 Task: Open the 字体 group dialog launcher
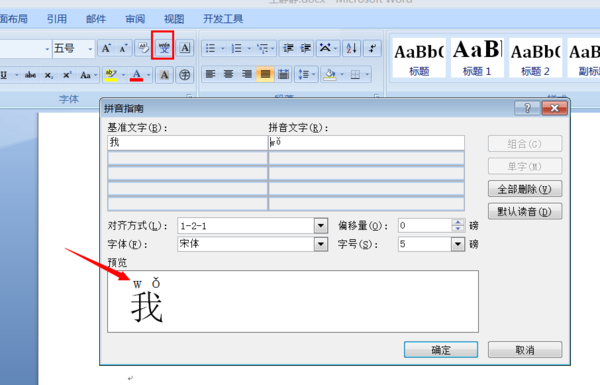pyautogui.click(x=189, y=96)
